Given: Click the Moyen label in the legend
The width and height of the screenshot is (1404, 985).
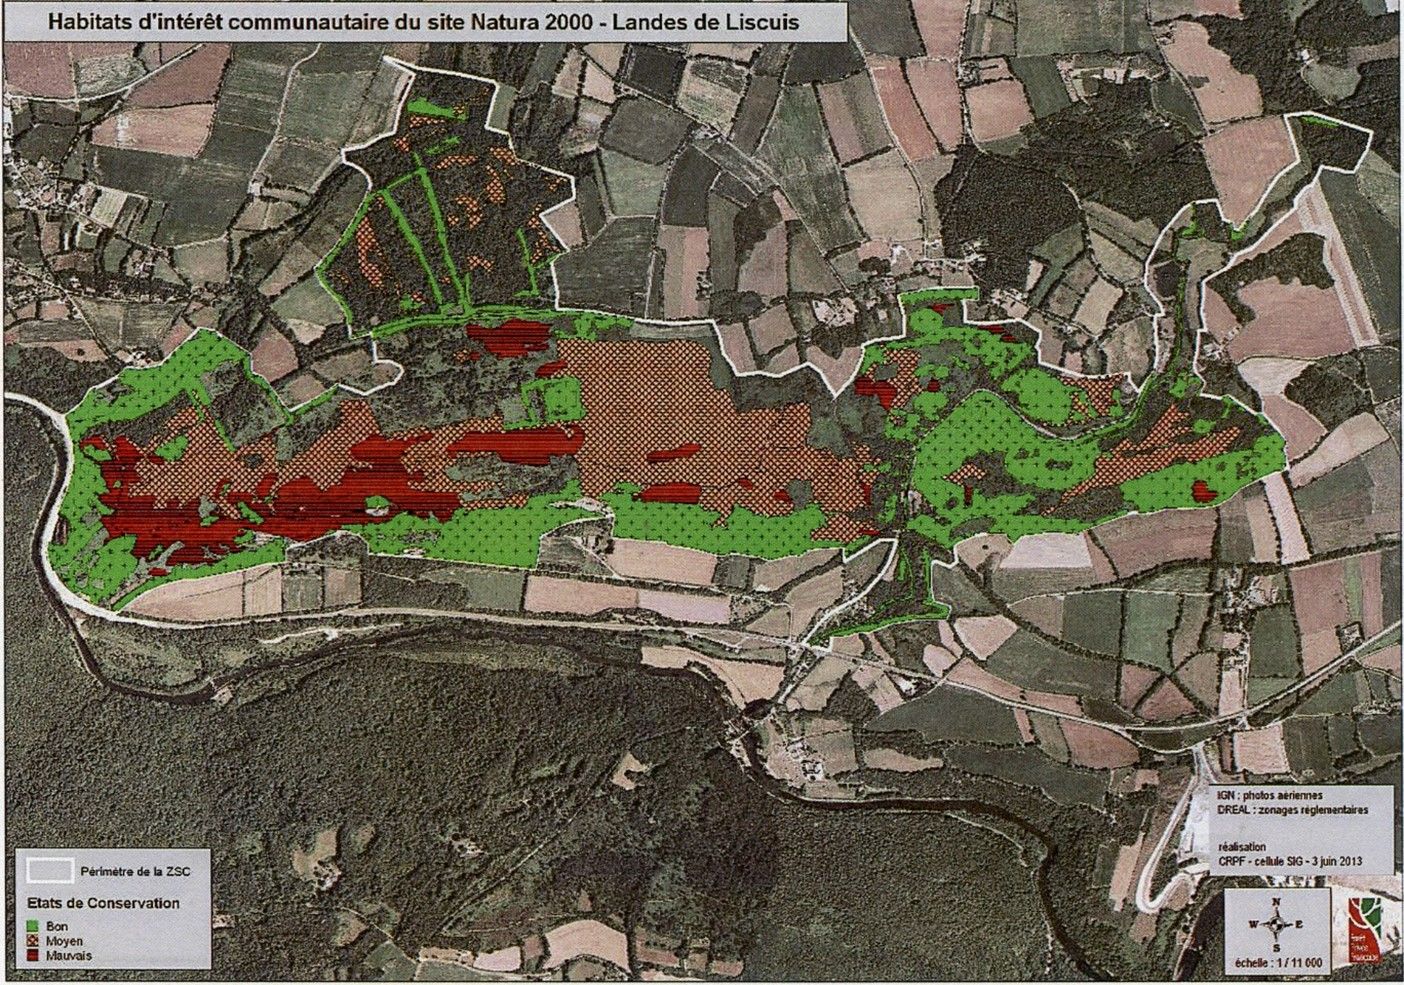Looking at the screenshot, I should [64, 941].
